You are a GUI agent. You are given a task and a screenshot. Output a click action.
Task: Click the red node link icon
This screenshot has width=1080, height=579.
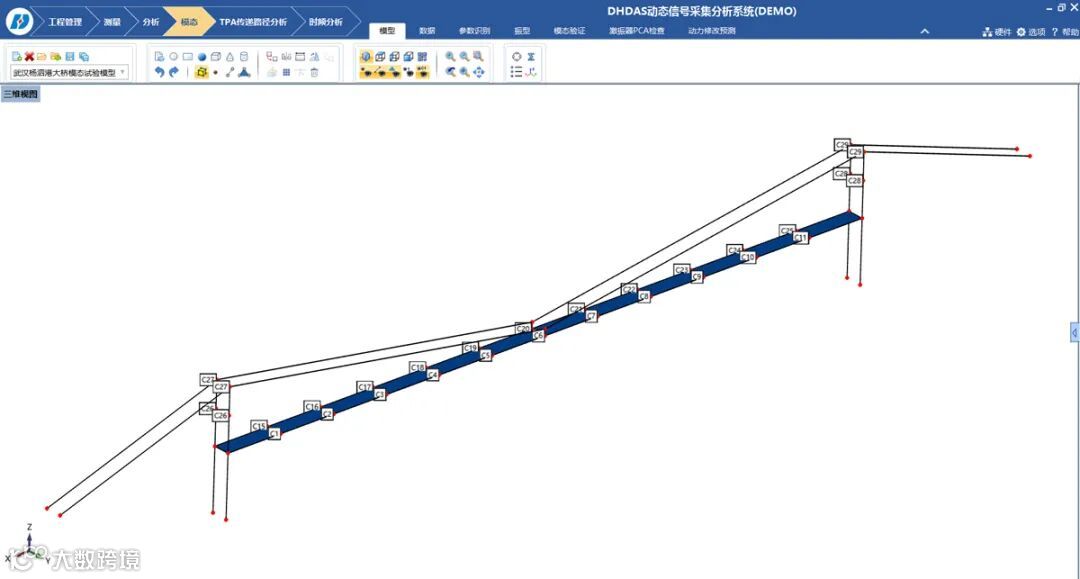(271, 56)
